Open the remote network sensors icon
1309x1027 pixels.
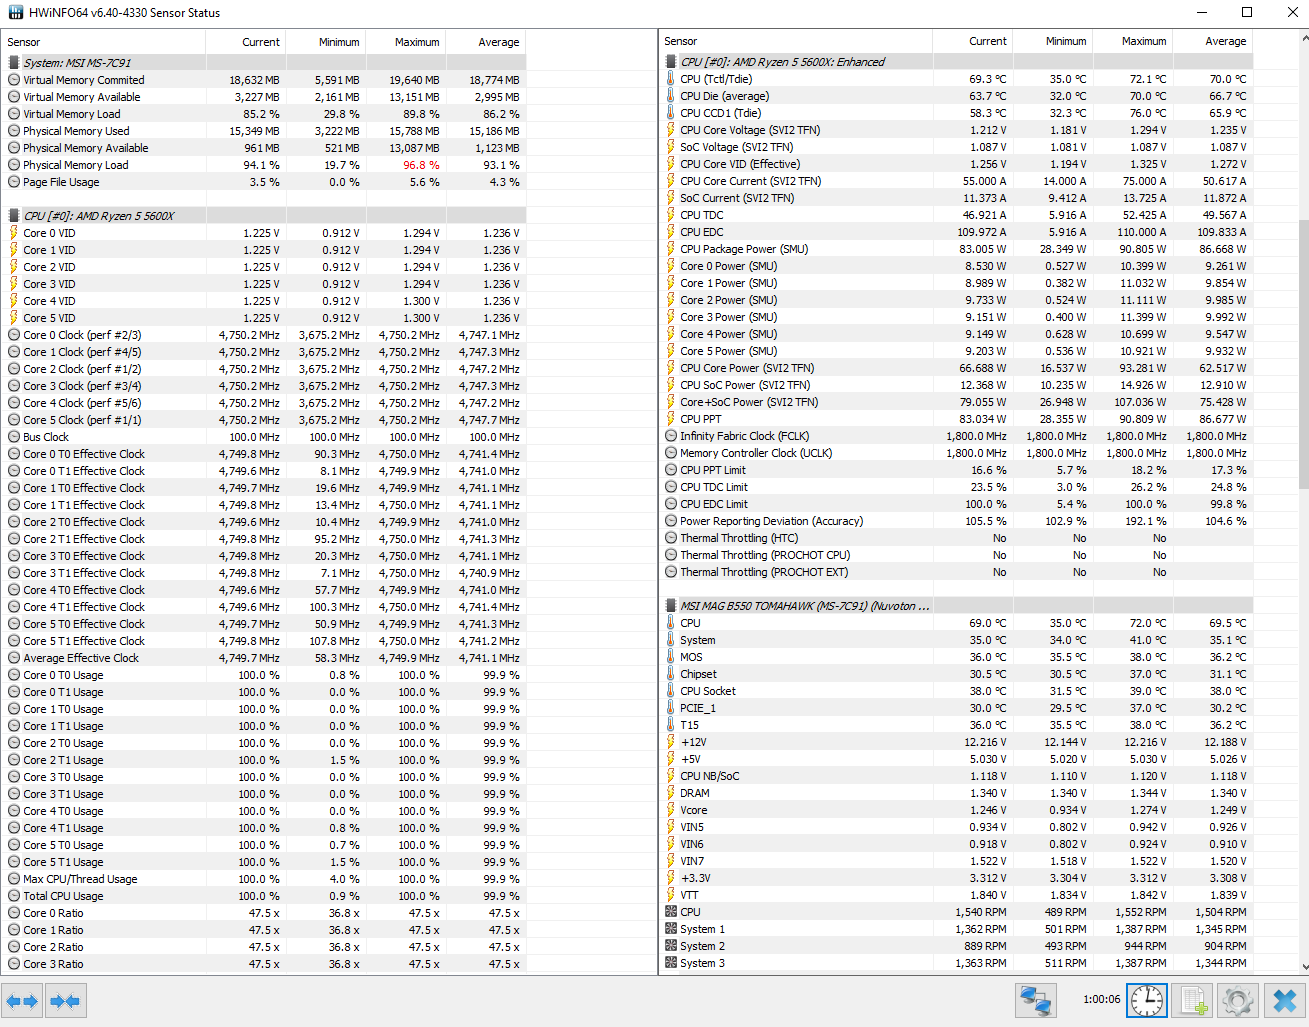tap(1035, 1000)
